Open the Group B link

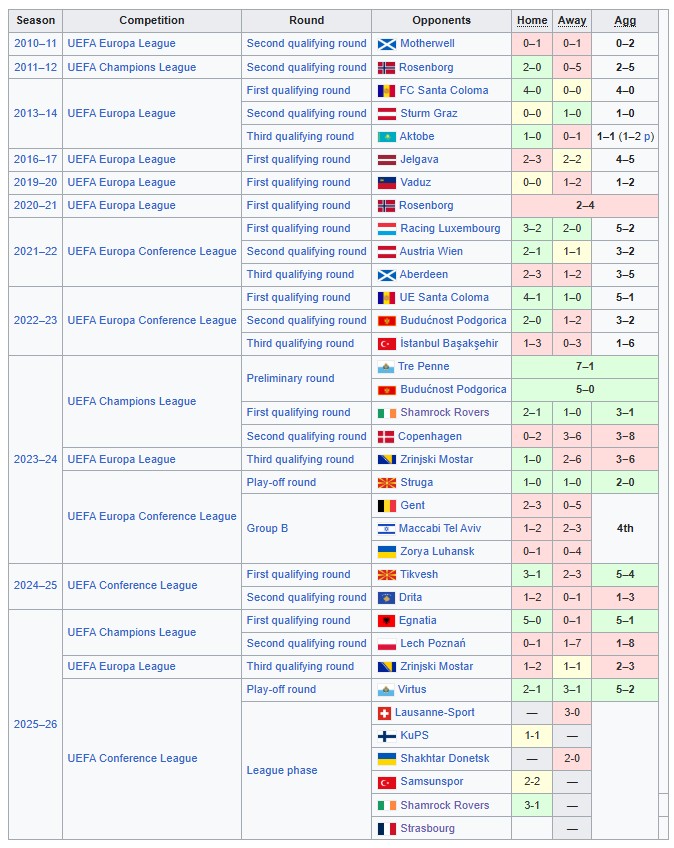point(267,528)
